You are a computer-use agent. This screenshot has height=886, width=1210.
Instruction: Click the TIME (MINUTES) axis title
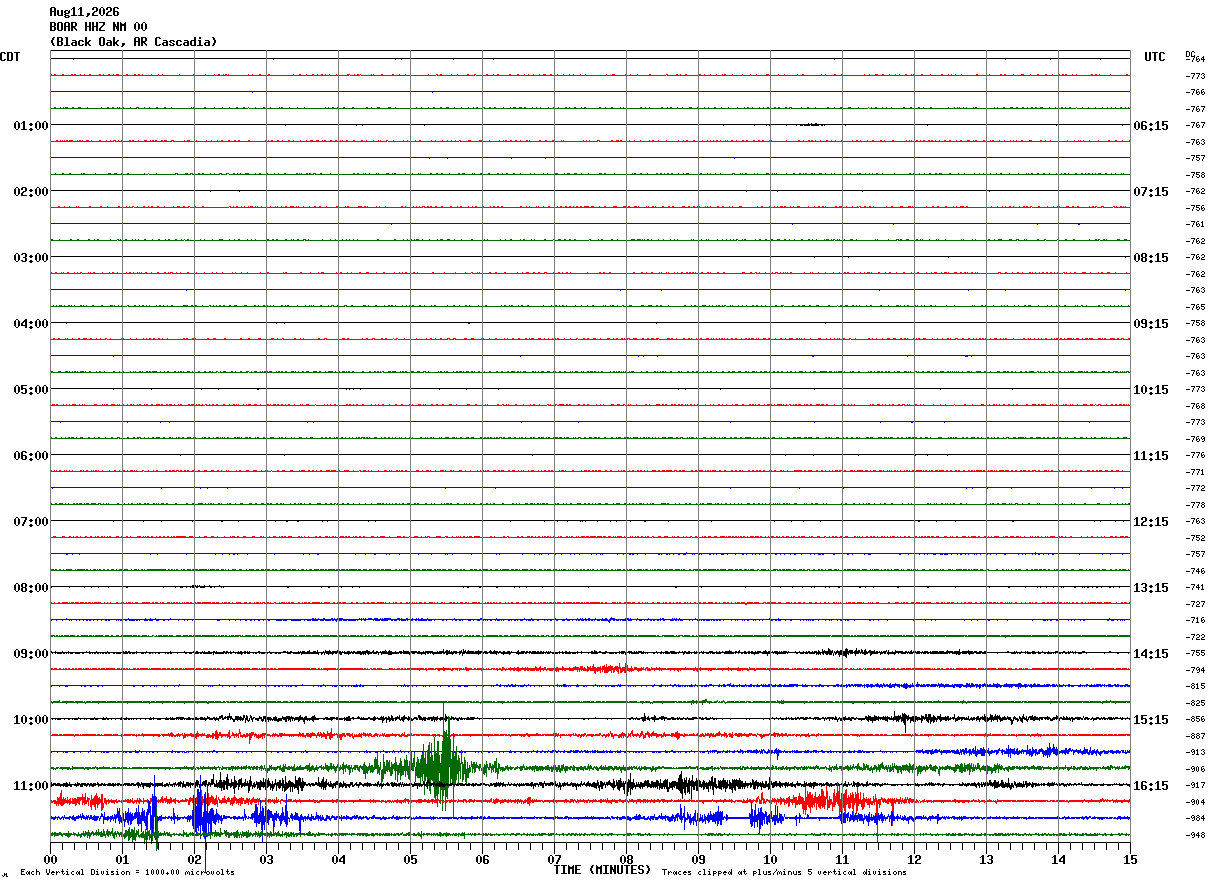(602, 870)
